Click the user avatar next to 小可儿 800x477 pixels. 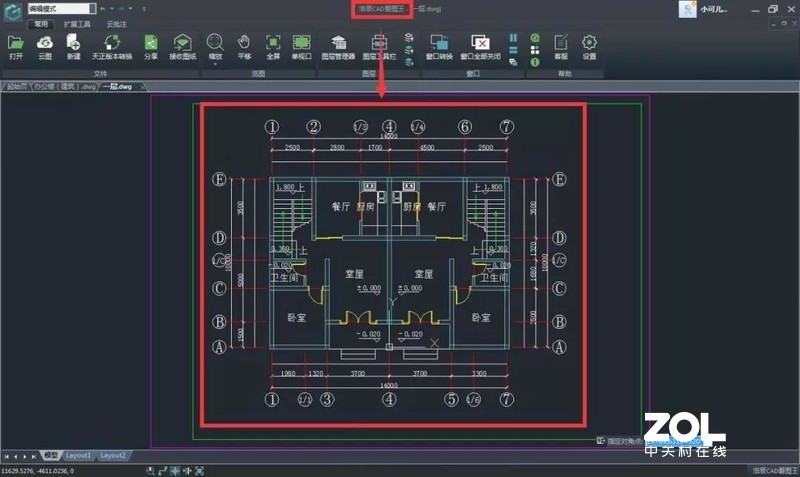click(x=687, y=9)
